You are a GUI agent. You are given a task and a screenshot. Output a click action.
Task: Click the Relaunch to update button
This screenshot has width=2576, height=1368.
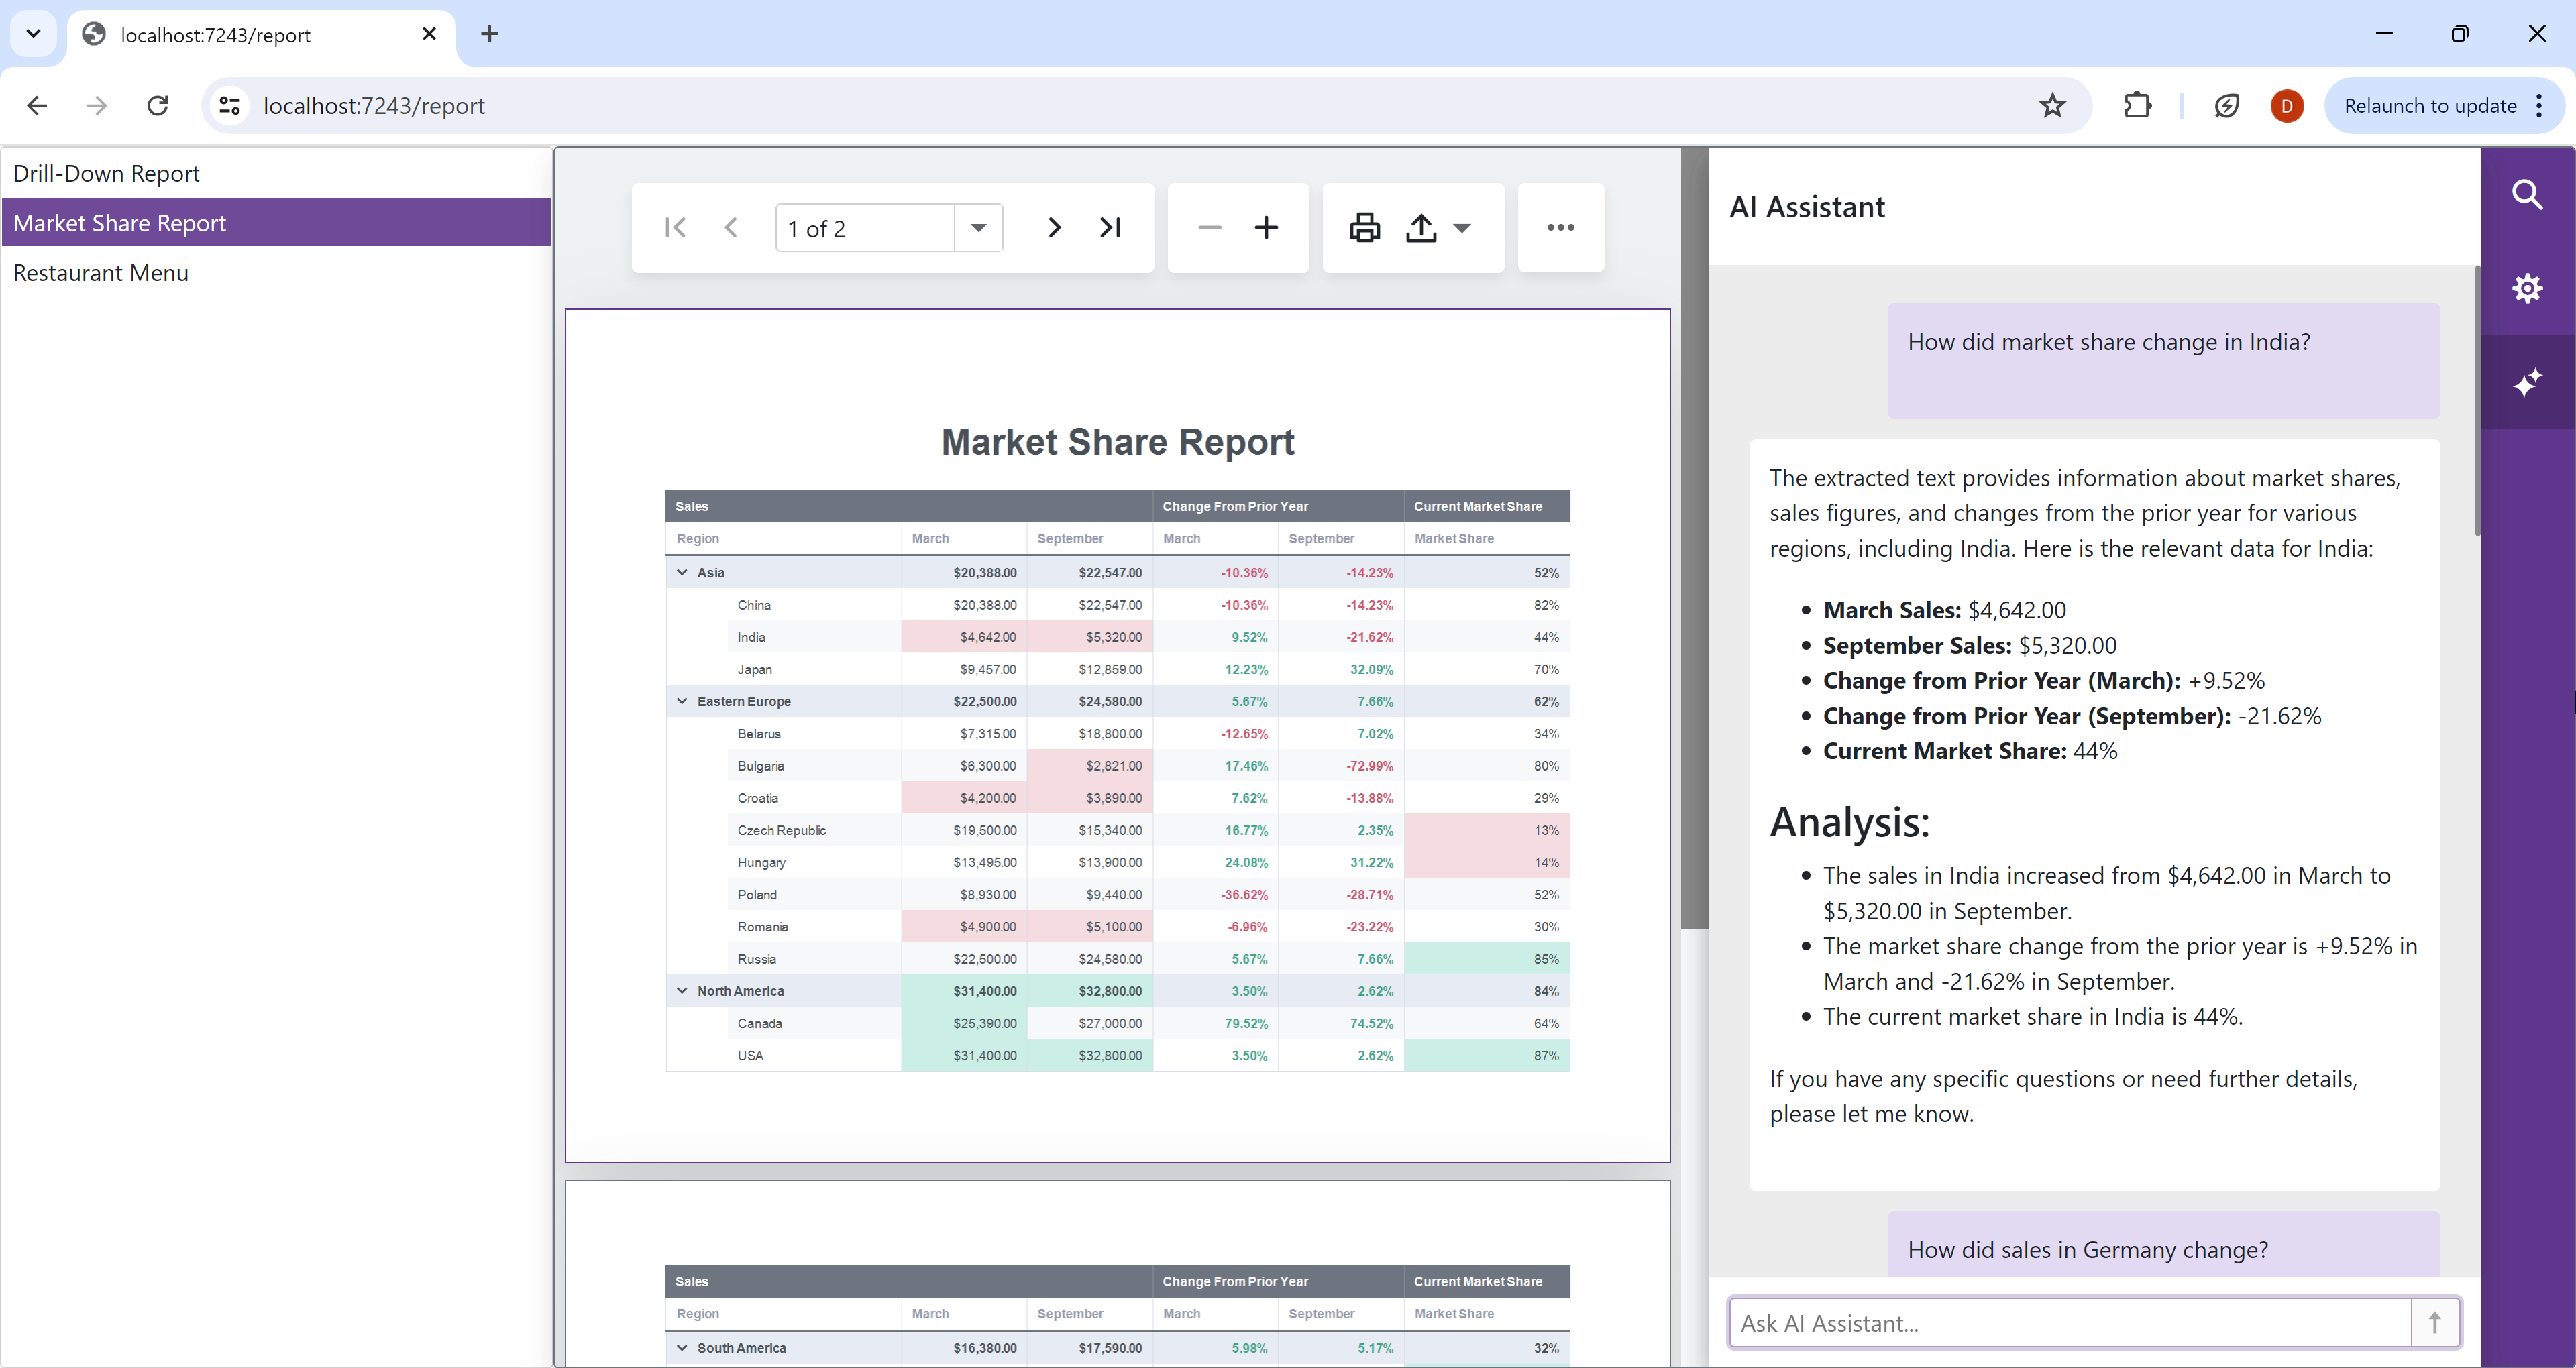point(2430,106)
